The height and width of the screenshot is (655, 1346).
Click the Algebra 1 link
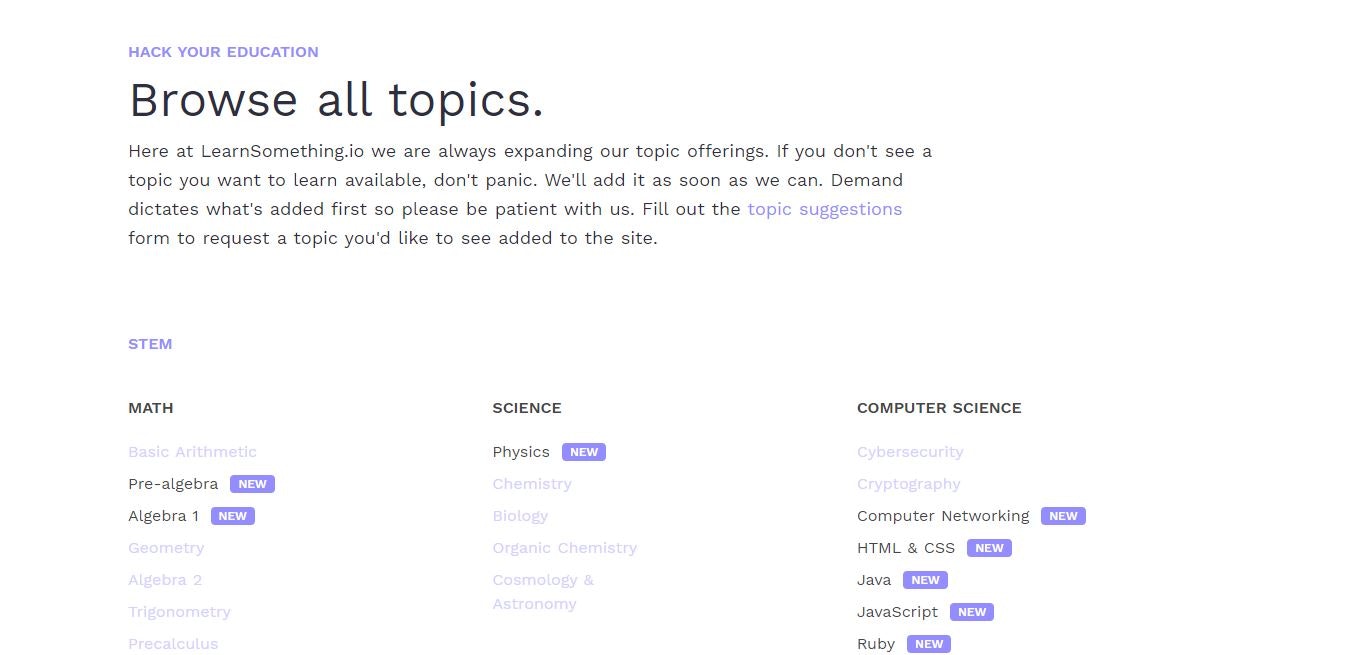coord(163,515)
